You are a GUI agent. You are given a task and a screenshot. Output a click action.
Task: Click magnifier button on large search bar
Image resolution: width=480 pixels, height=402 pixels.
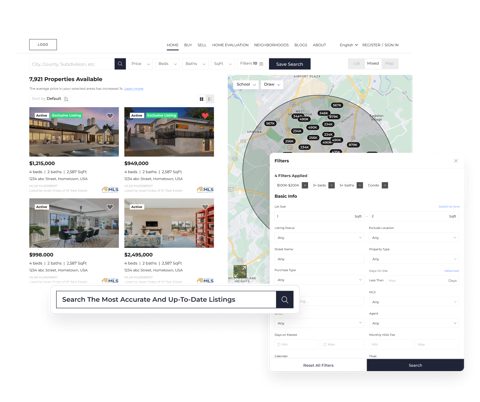285,299
